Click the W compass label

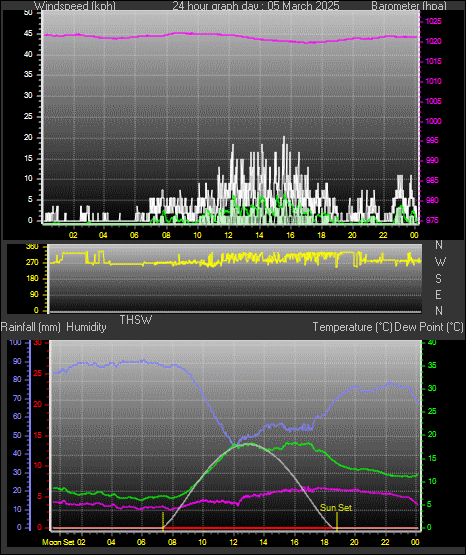point(440,262)
